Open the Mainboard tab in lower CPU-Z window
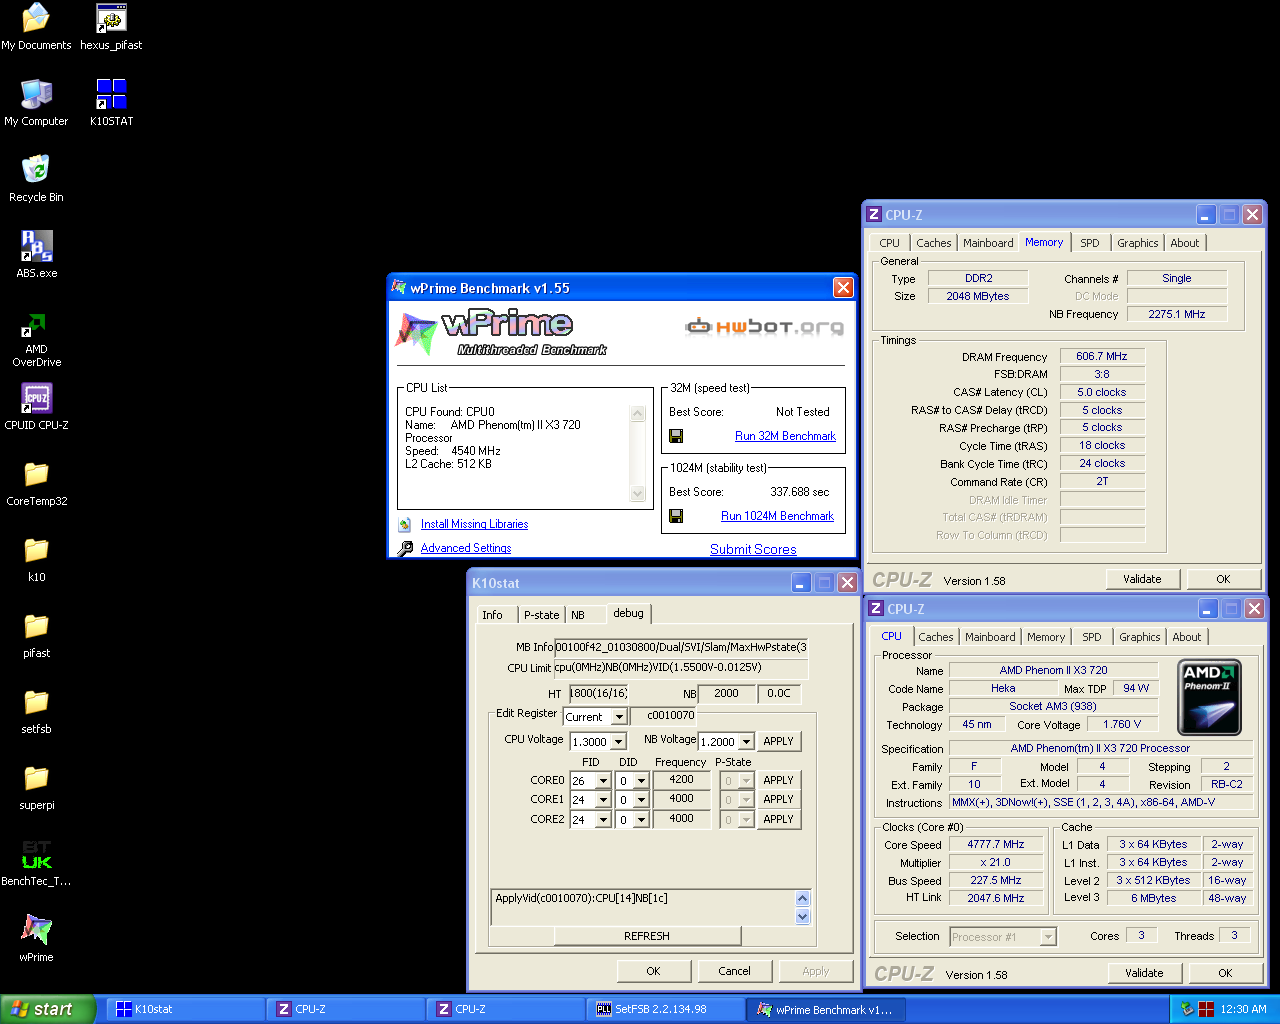Viewport: 1280px width, 1024px height. [x=990, y=637]
